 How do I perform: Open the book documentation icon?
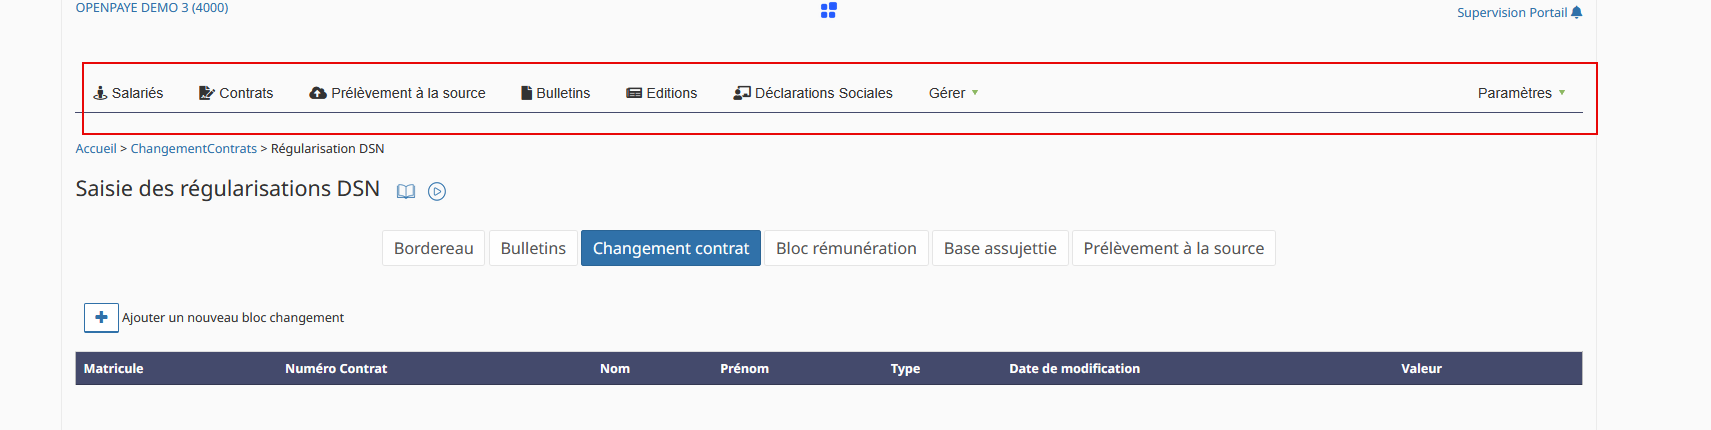click(405, 191)
